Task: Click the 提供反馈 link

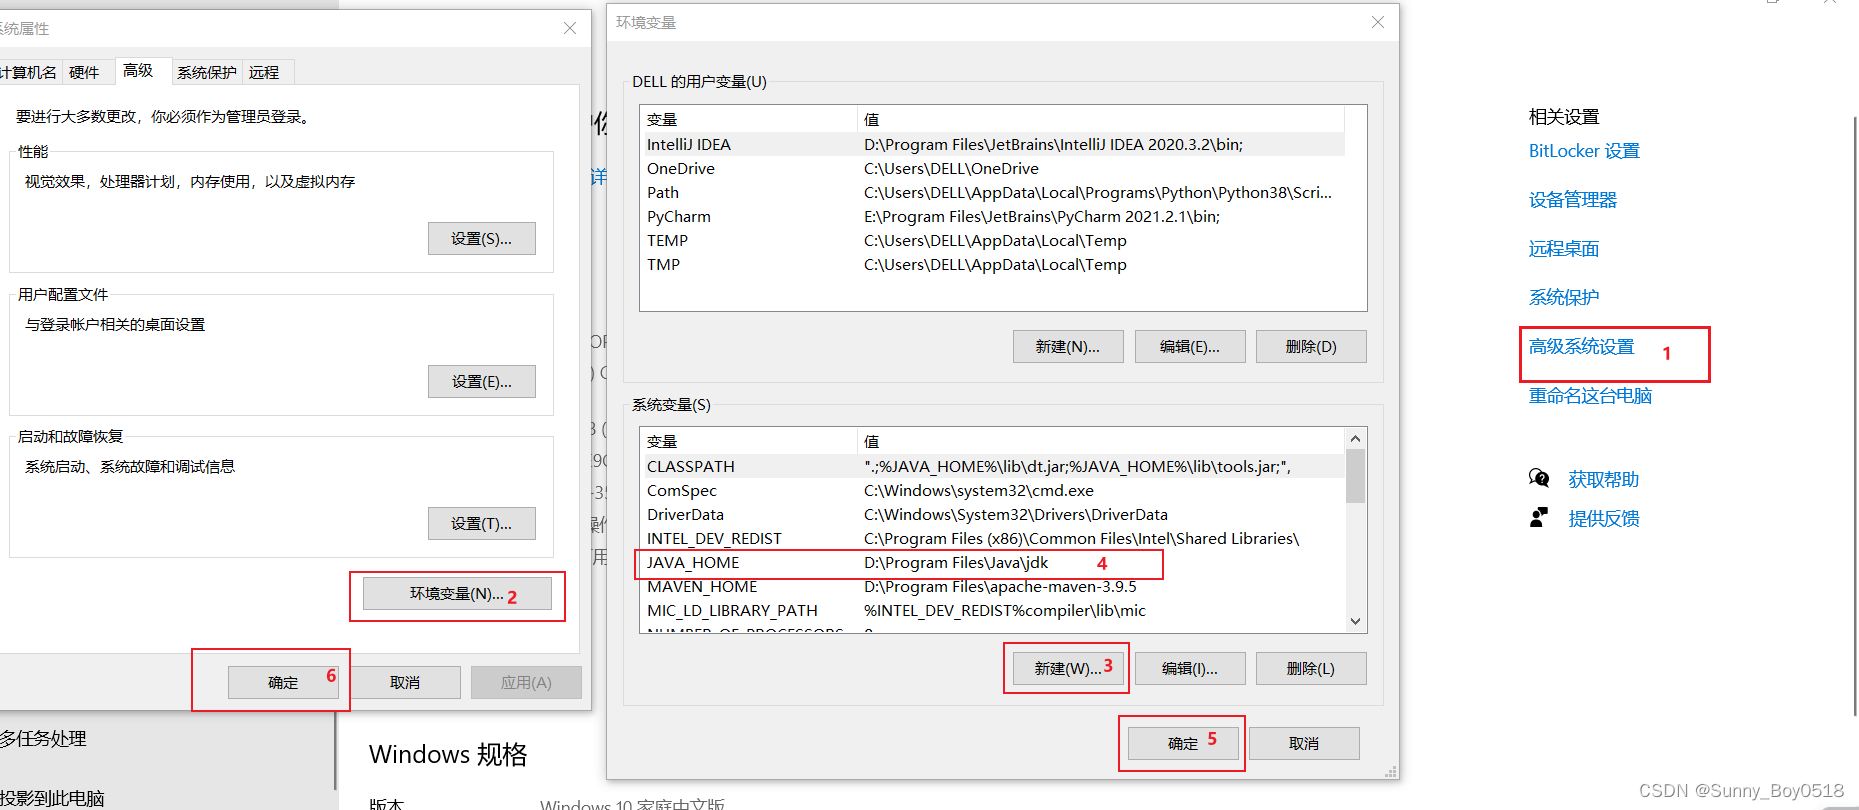Action: coord(1603,518)
